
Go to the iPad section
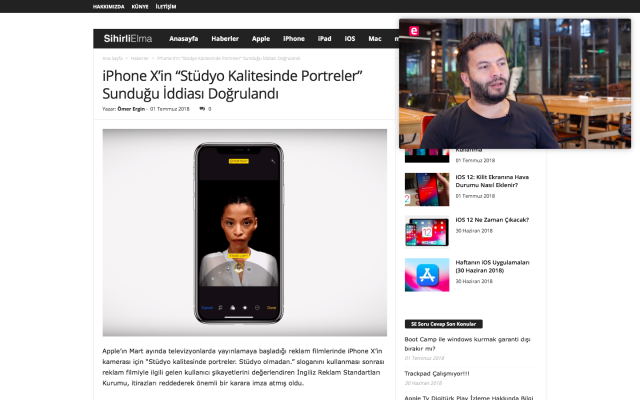pos(324,38)
